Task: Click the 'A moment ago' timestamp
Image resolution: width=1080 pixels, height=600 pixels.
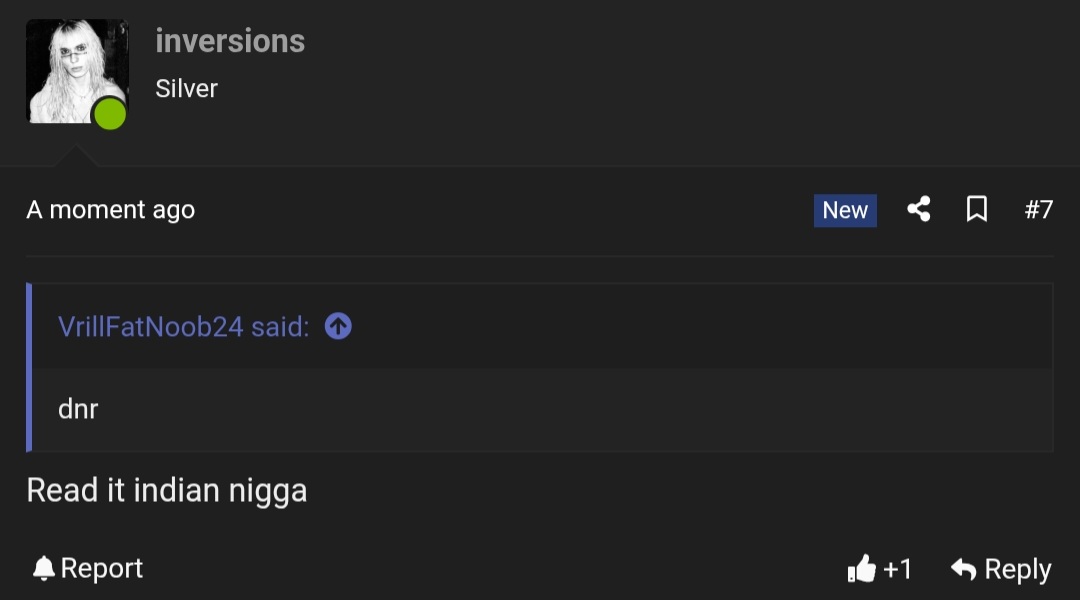Action: [x=110, y=209]
